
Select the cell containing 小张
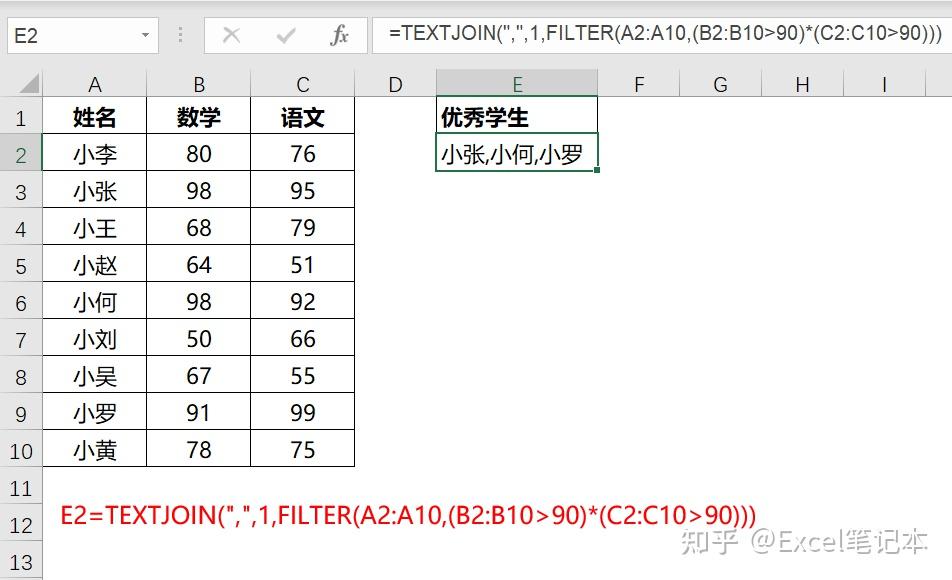coord(95,190)
